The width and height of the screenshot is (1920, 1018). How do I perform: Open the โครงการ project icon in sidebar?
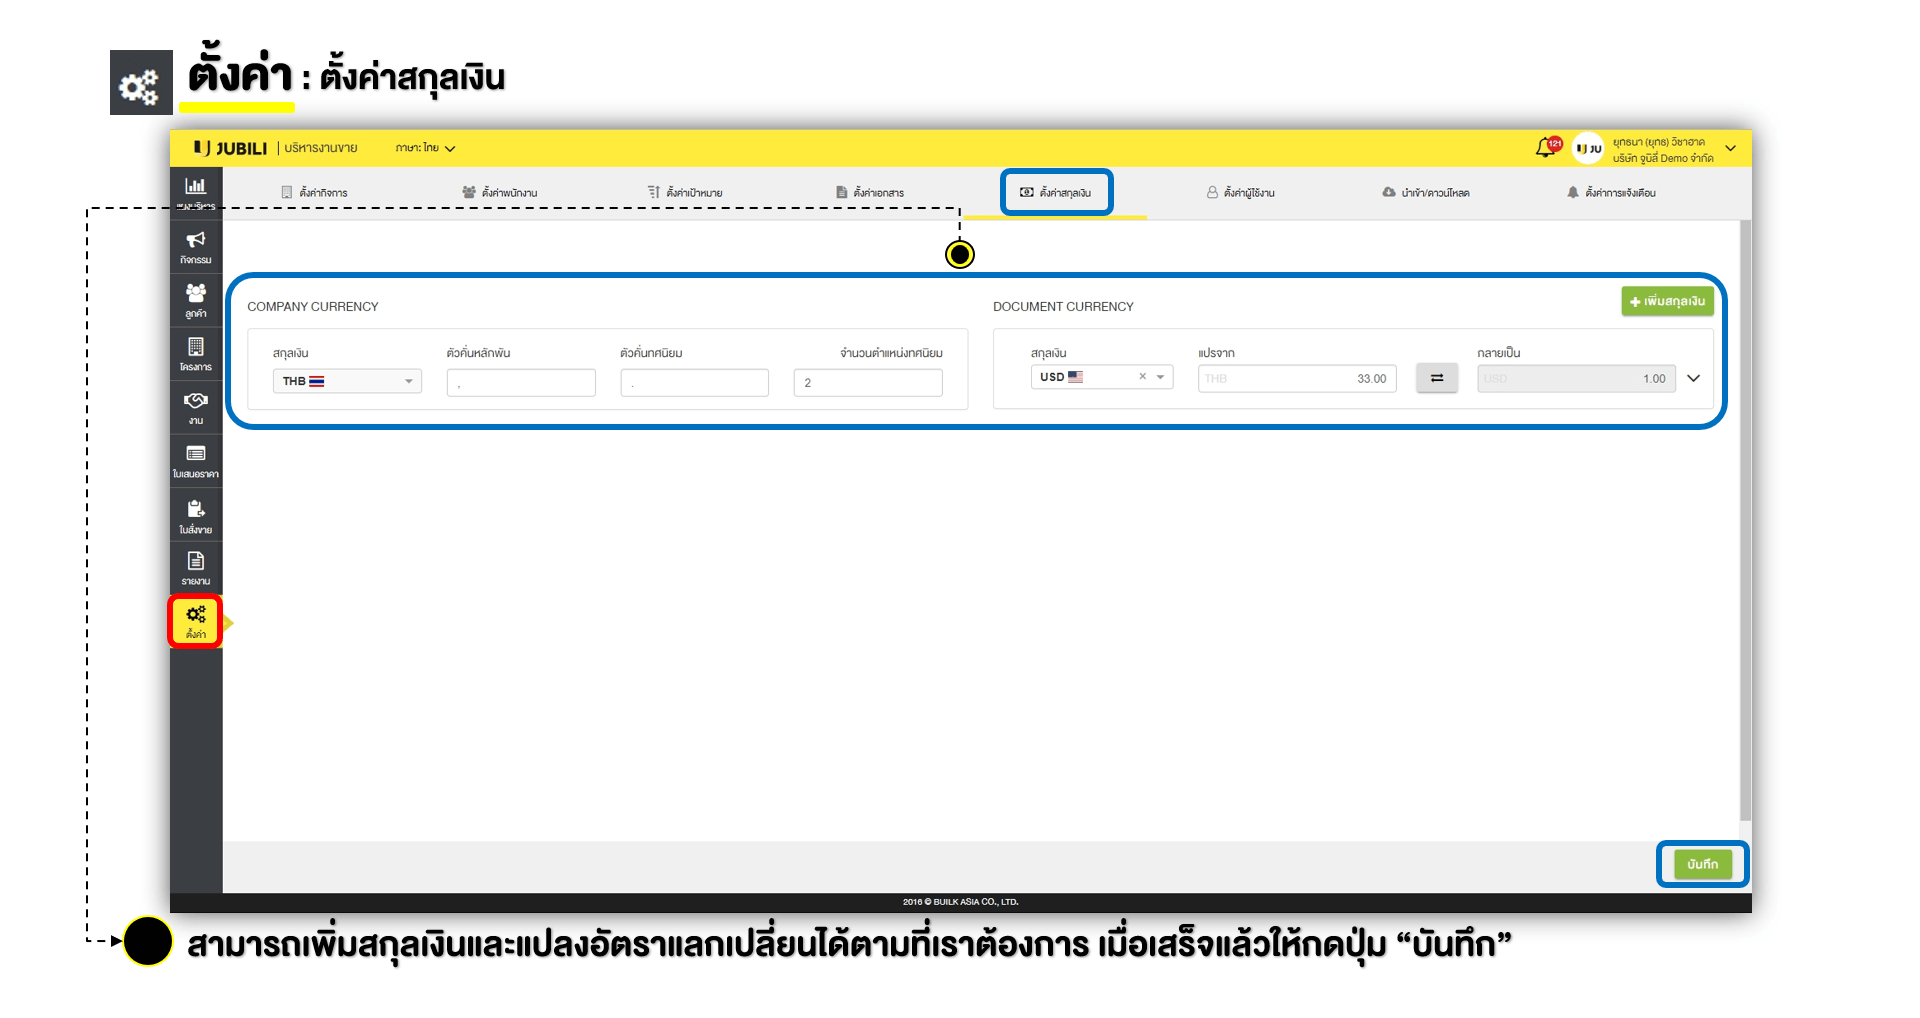coord(196,353)
